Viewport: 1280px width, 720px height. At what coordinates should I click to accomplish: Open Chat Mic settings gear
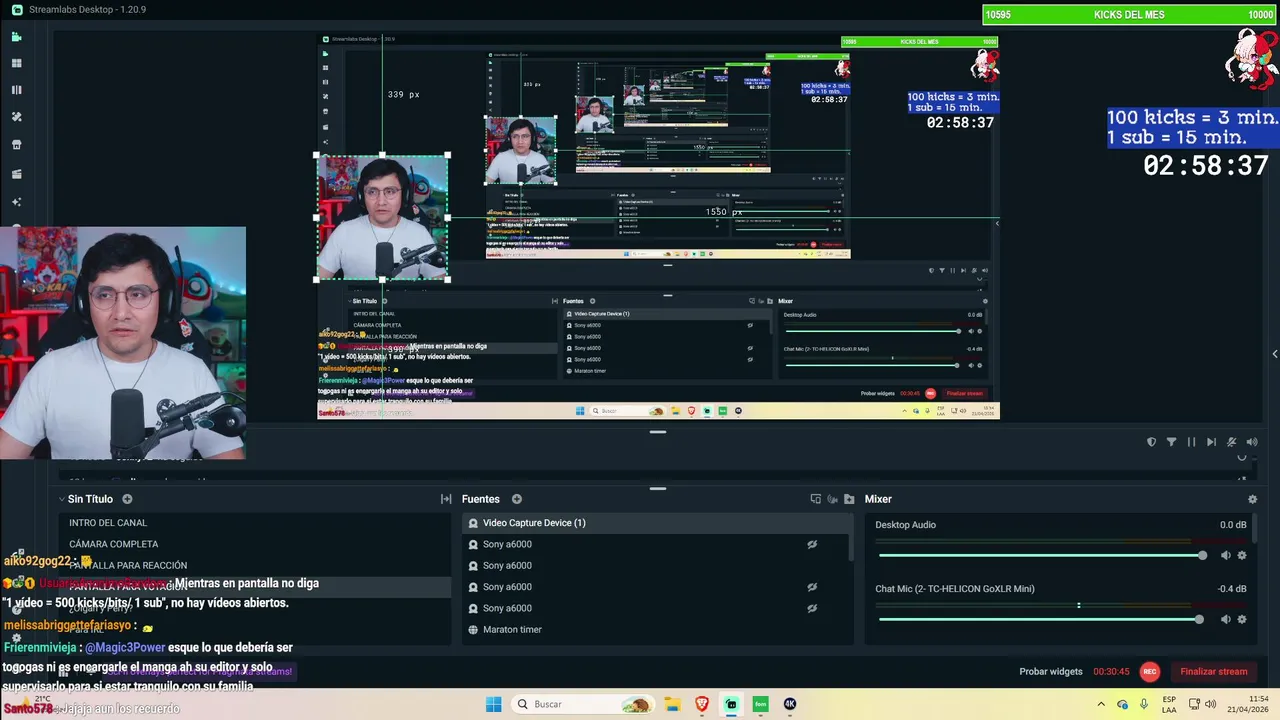click(1242, 619)
